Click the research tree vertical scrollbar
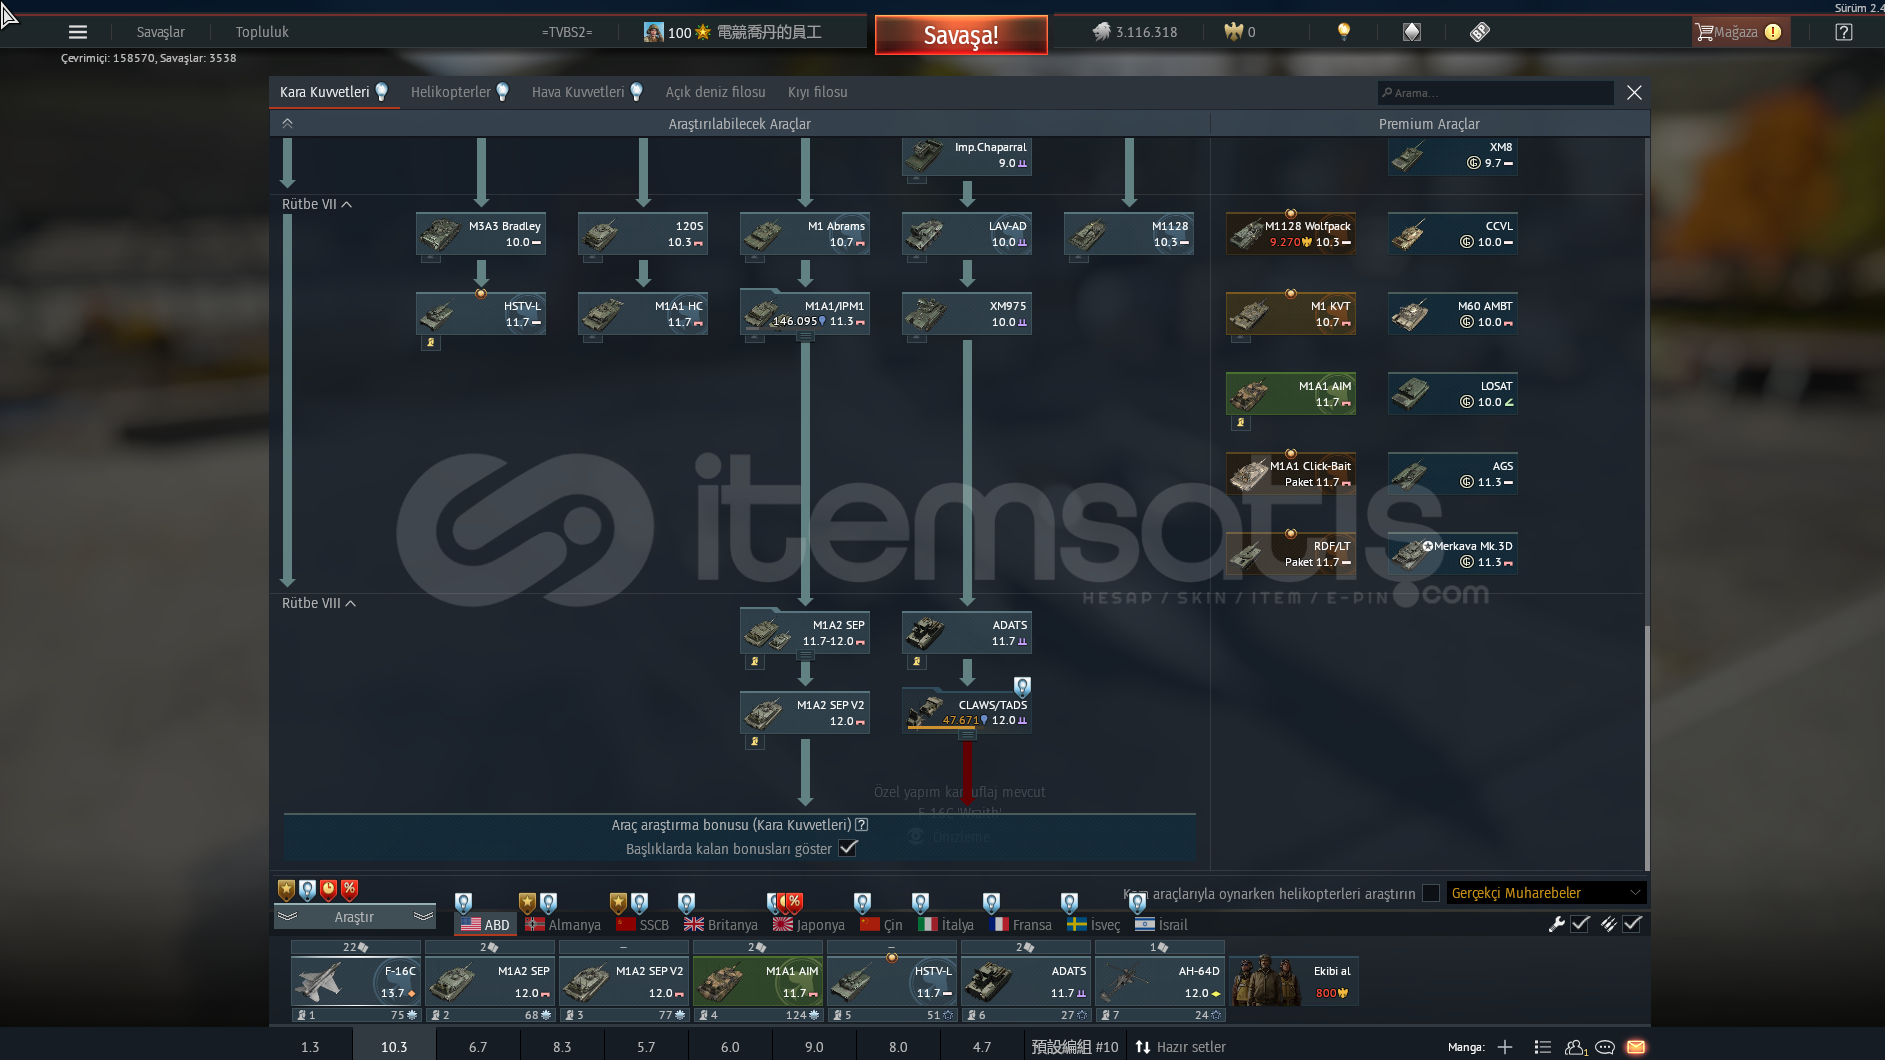The height and width of the screenshot is (1060, 1885). coord(1646,746)
